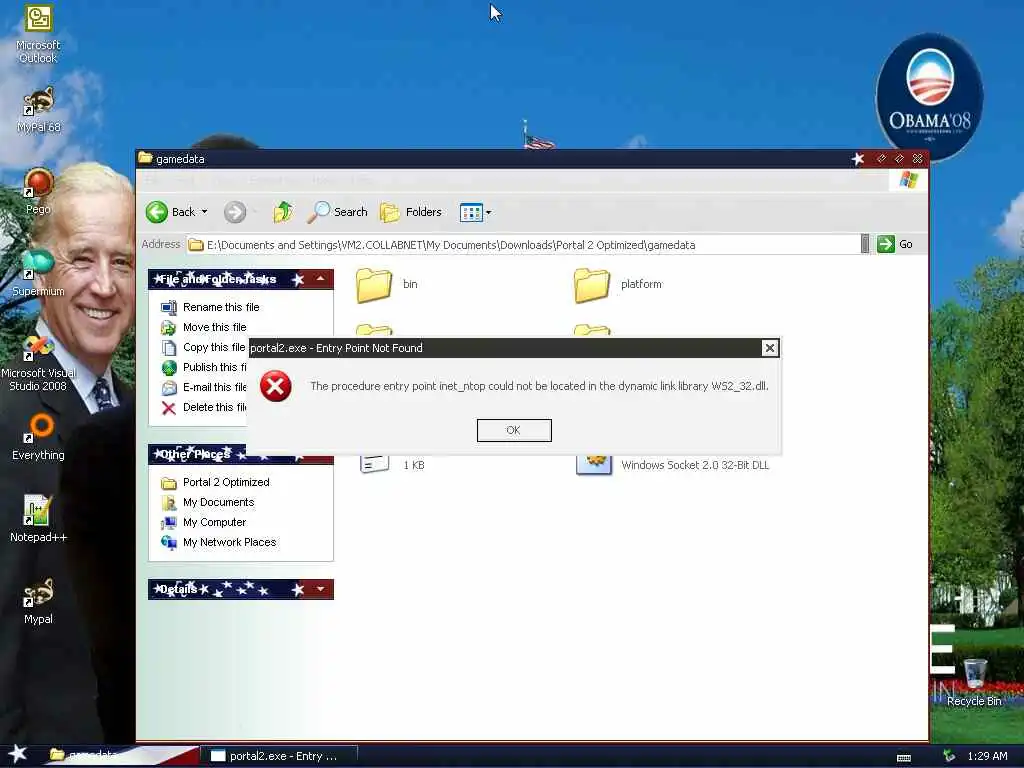
Task: Click the Forward arrow button
Action: [235, 212]
